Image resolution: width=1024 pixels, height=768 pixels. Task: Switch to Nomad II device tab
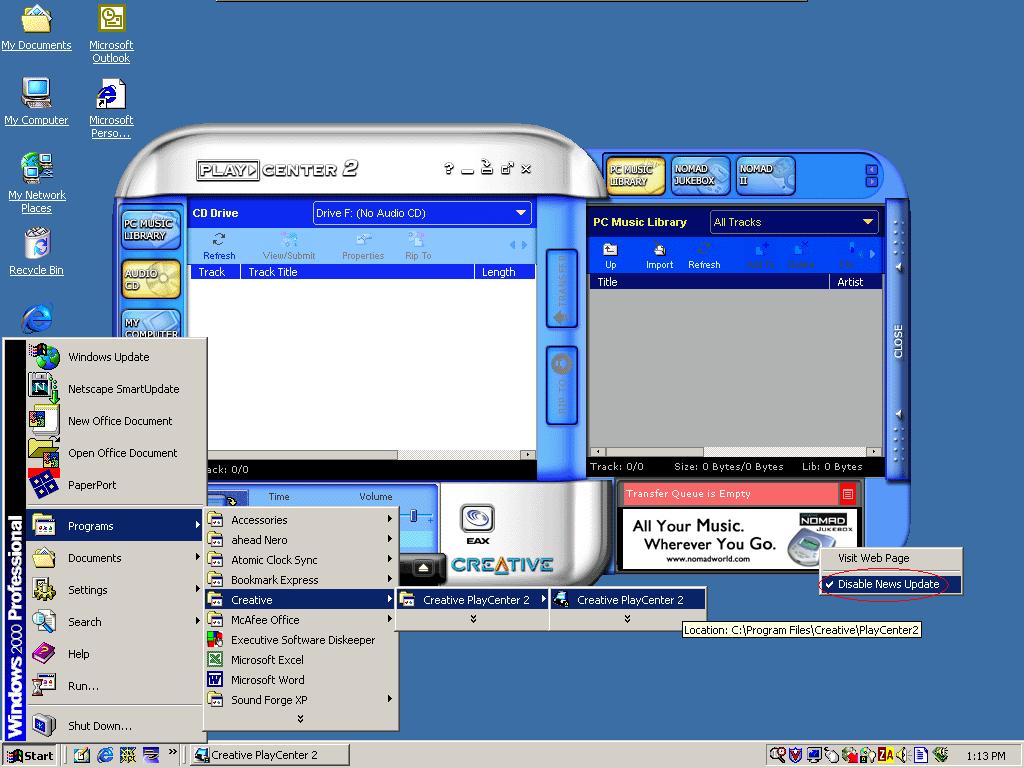click(765, 175)
